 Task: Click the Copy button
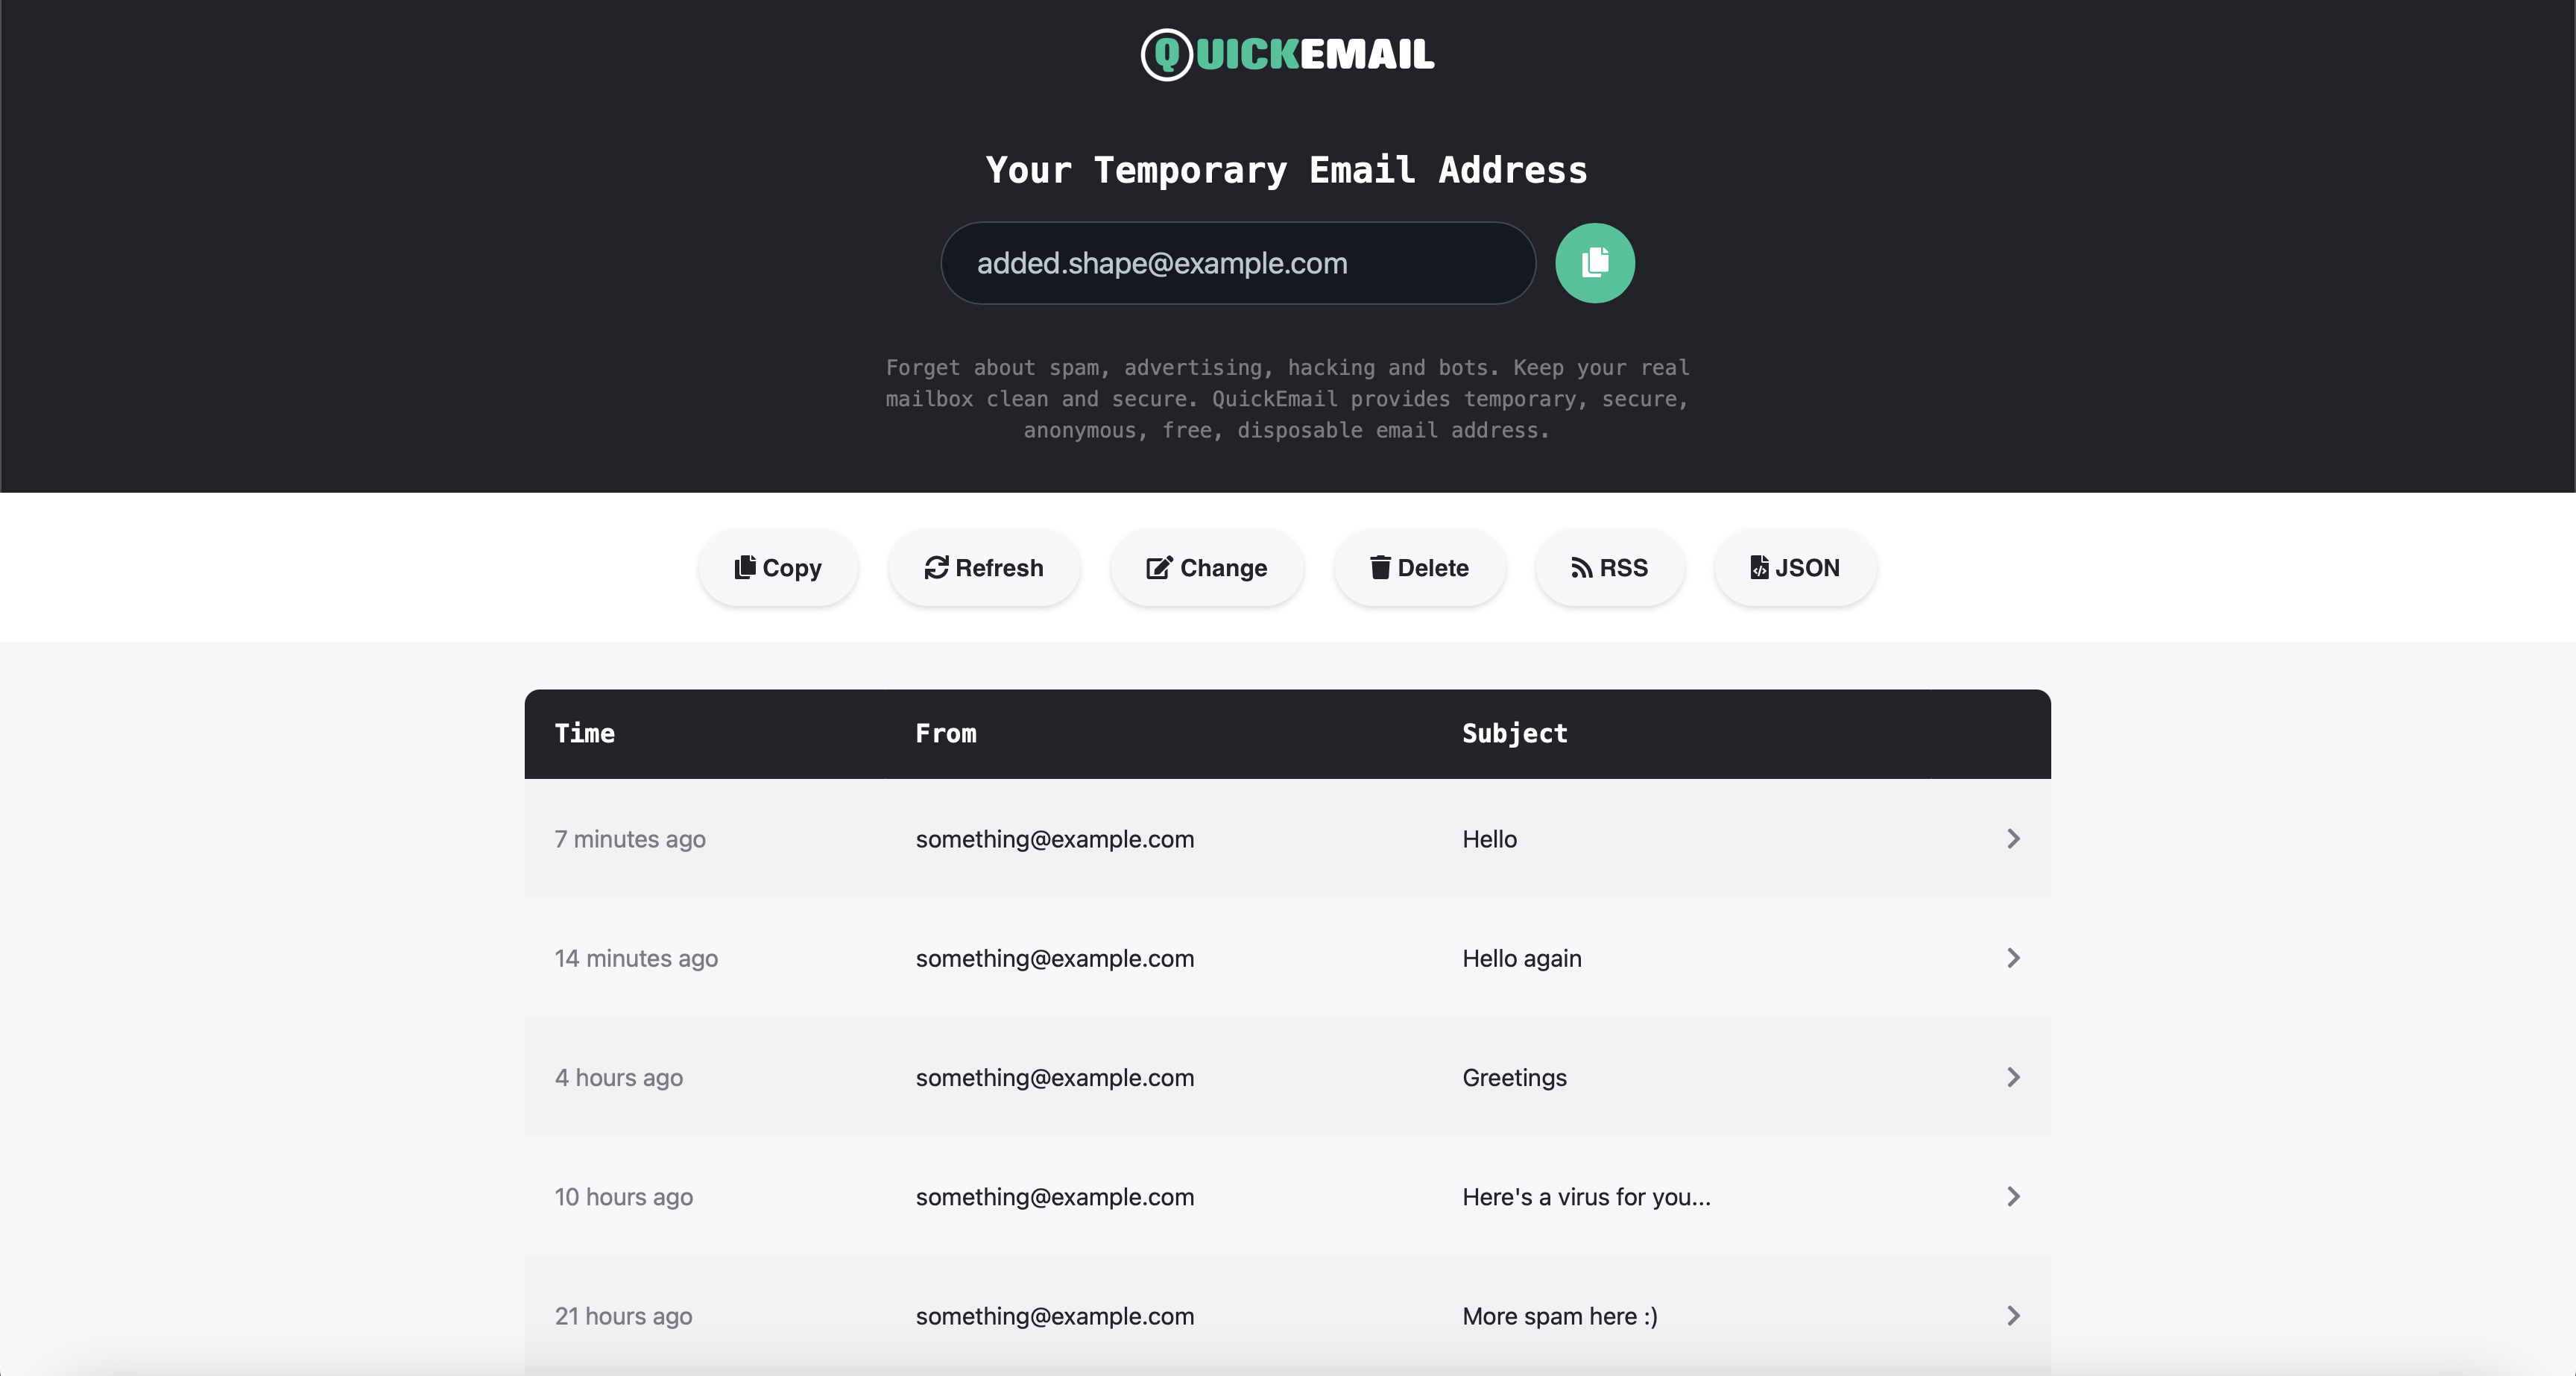[x=778, y=567]
